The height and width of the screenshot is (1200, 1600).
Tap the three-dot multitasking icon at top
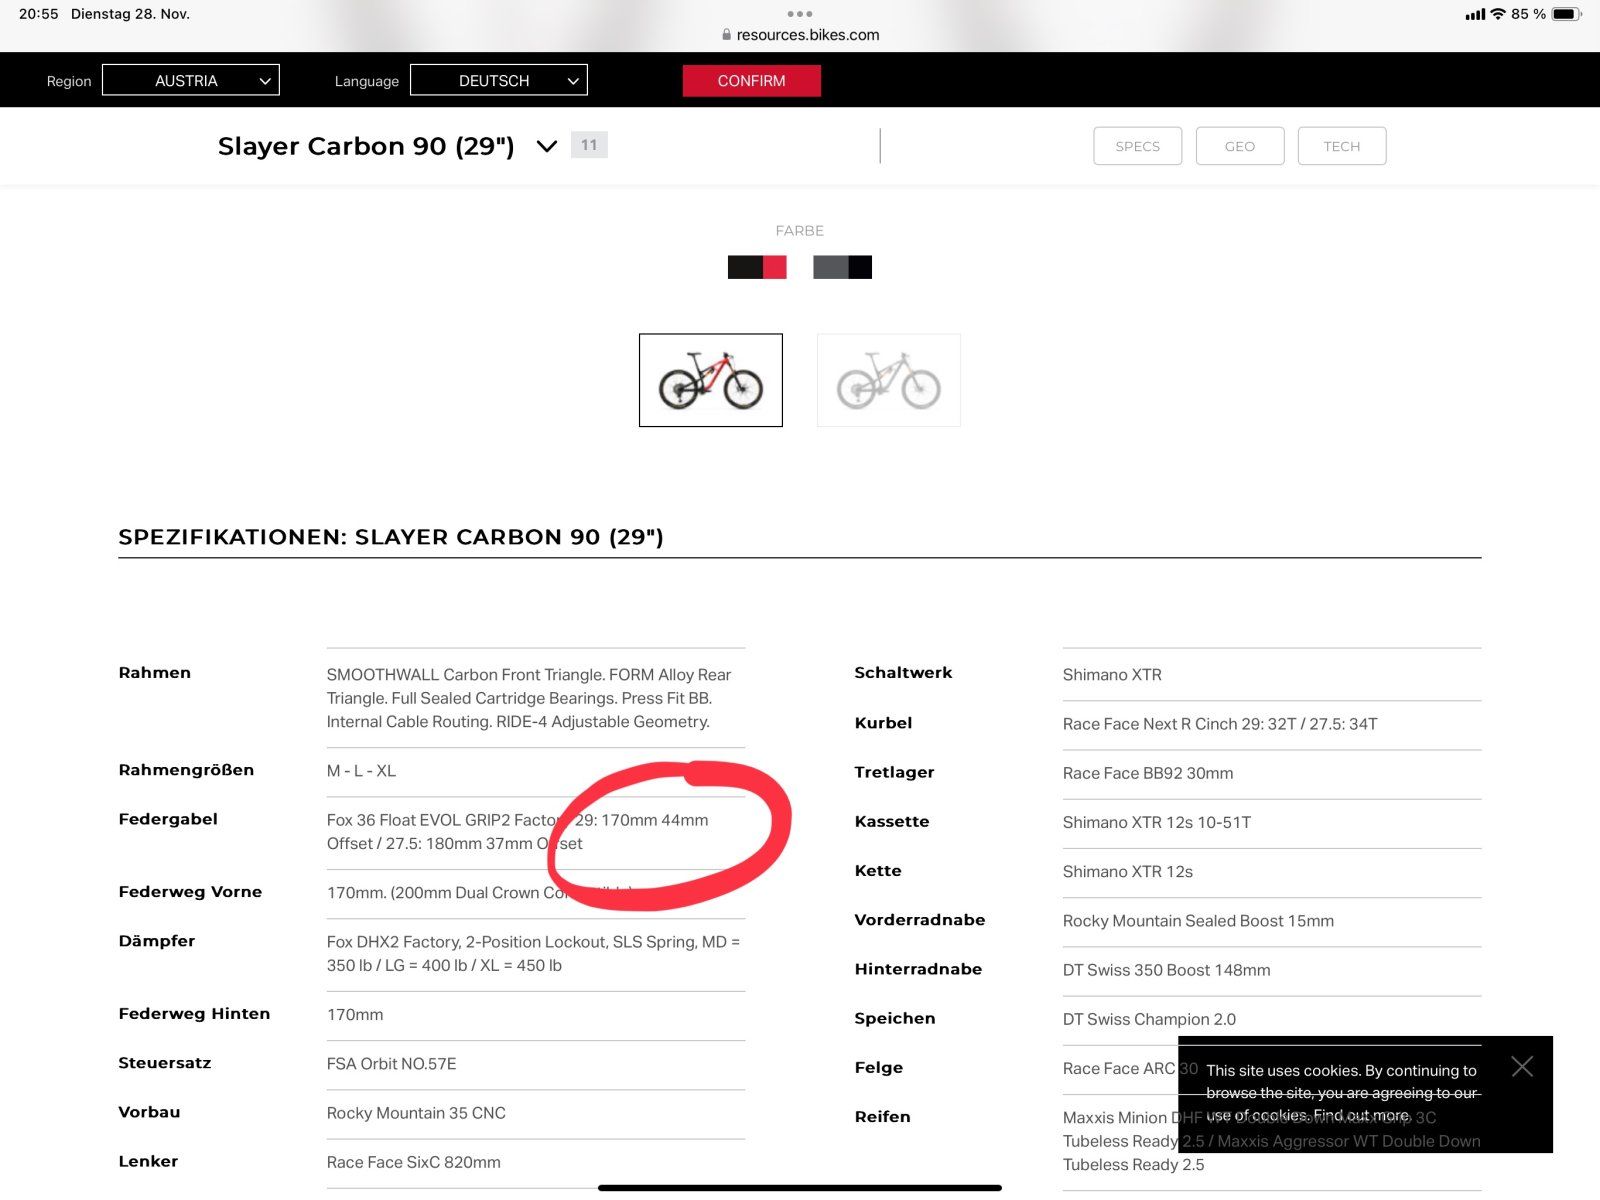click(x=800, y=14)
